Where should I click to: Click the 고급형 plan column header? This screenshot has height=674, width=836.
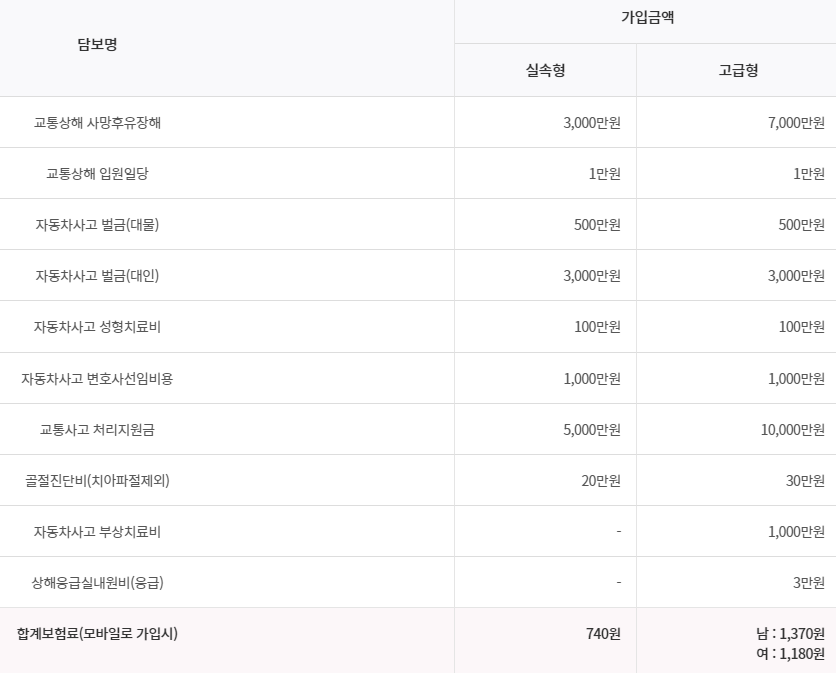point(738,70)
